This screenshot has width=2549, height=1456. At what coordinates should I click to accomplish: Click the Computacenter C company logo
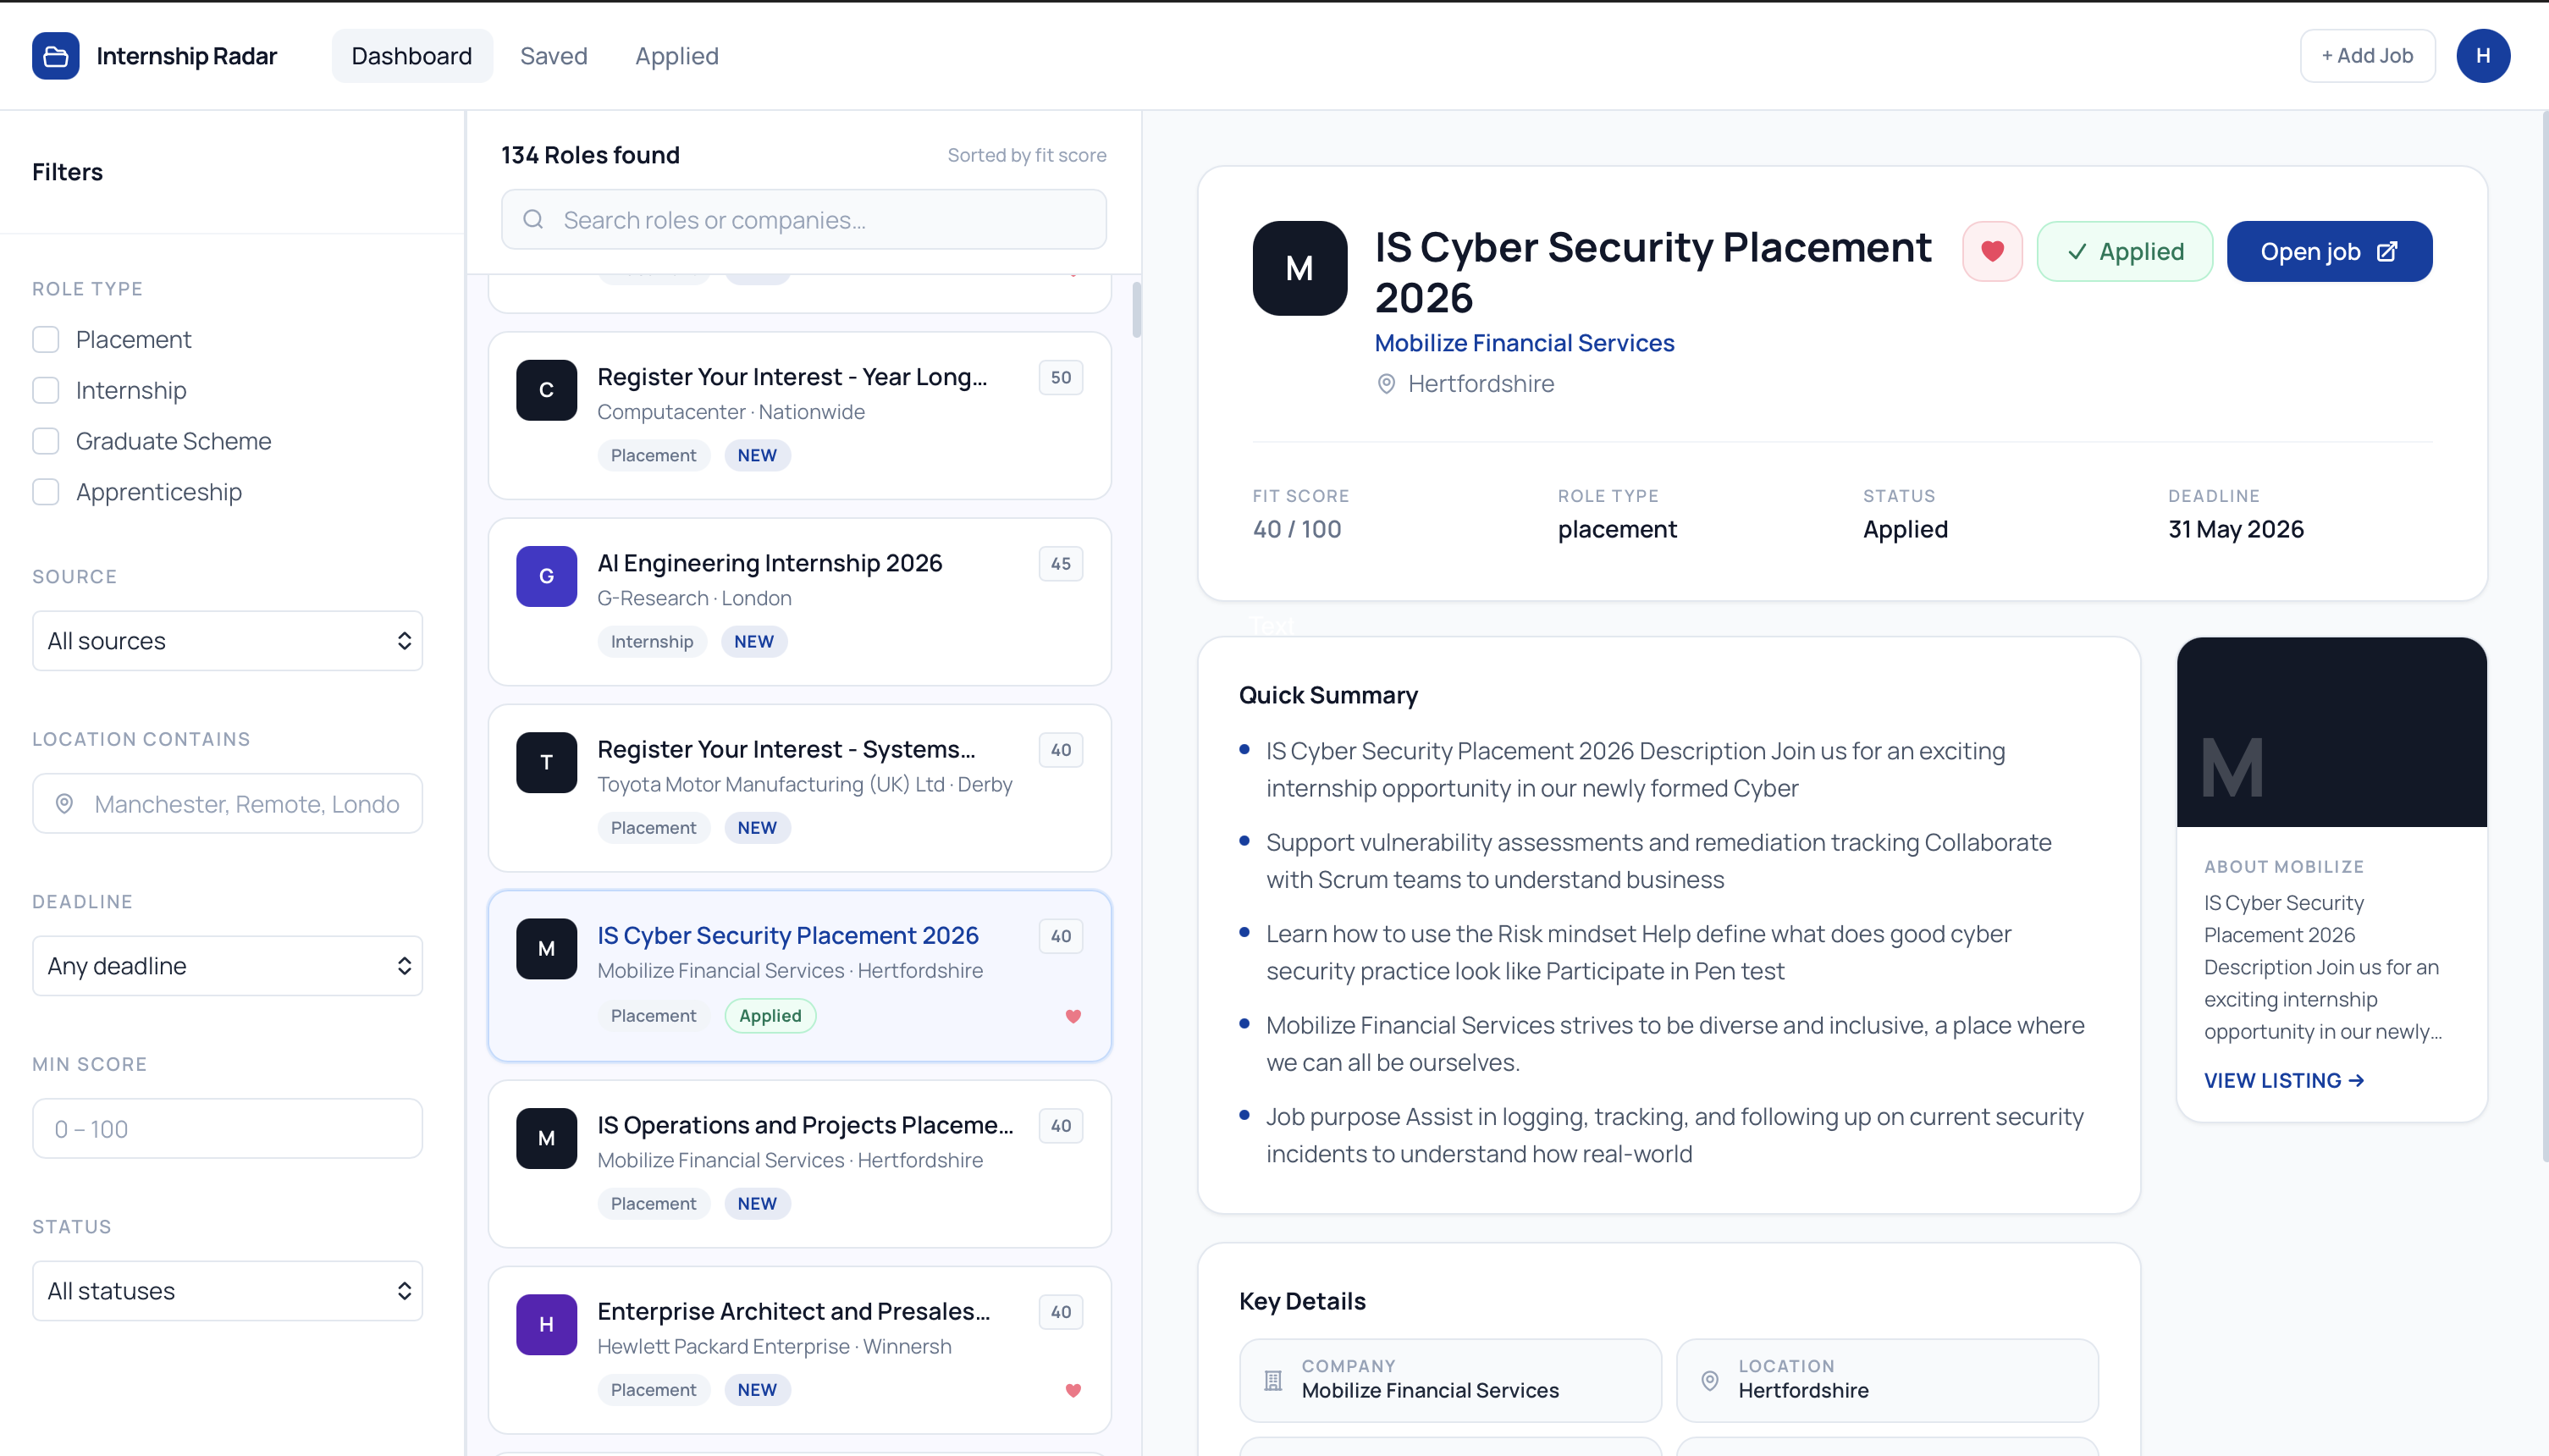[546, 390]
